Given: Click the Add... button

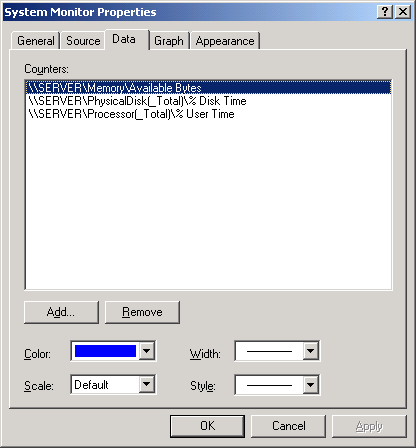Looking at the screenshot, I should pyautogui.click(x=61, y=312).
